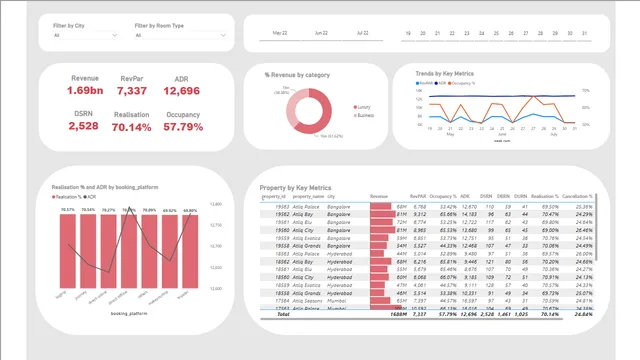
Task: Sort table by RevPAR column header
Action: pyautogui.click(x=418, y=197)
